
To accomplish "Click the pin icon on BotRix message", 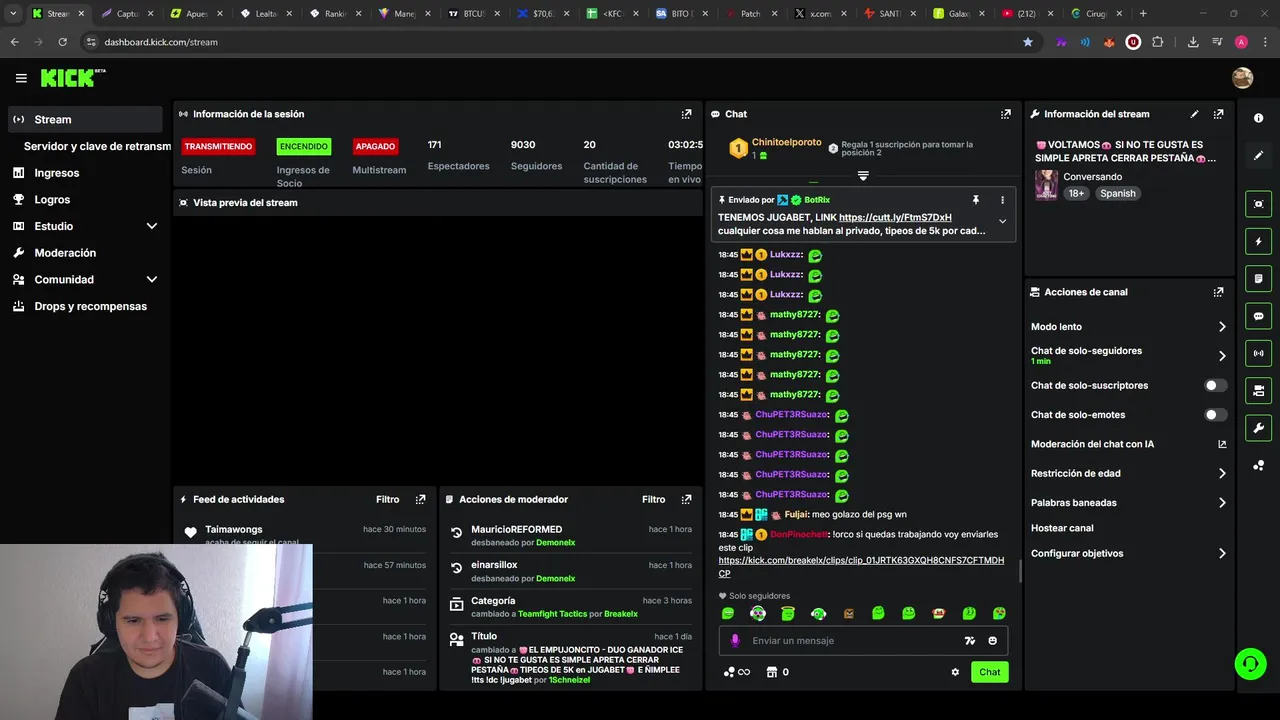I will pyautogui.click(x=975, y=200).
